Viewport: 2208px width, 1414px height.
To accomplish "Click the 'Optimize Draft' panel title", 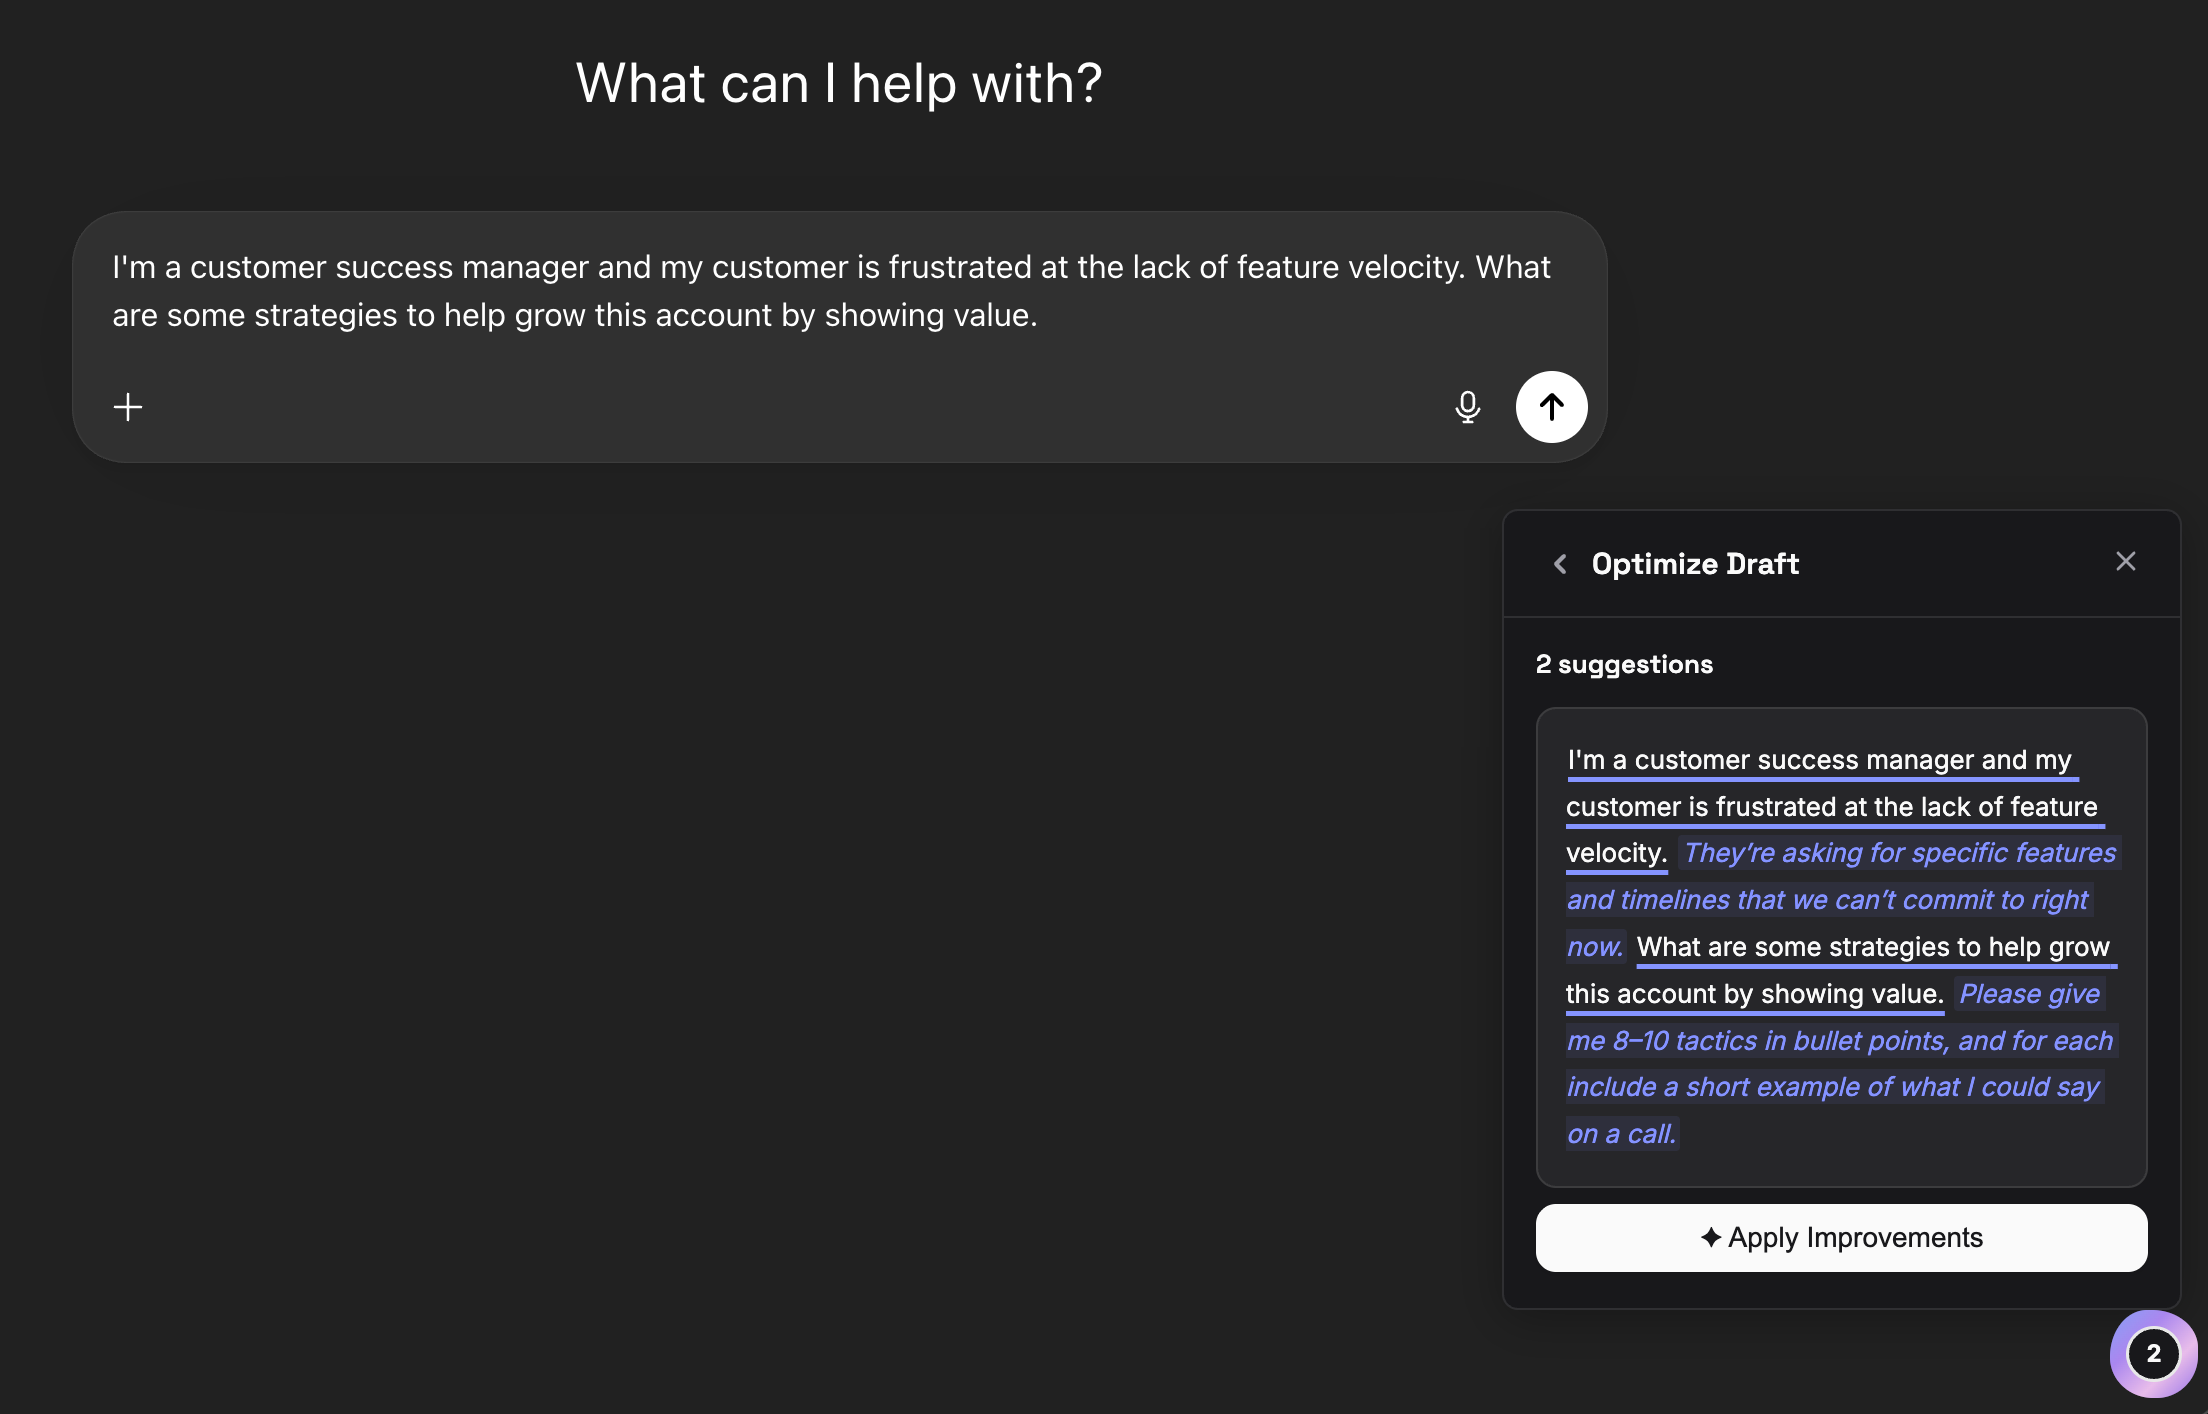I will 1695,564.
